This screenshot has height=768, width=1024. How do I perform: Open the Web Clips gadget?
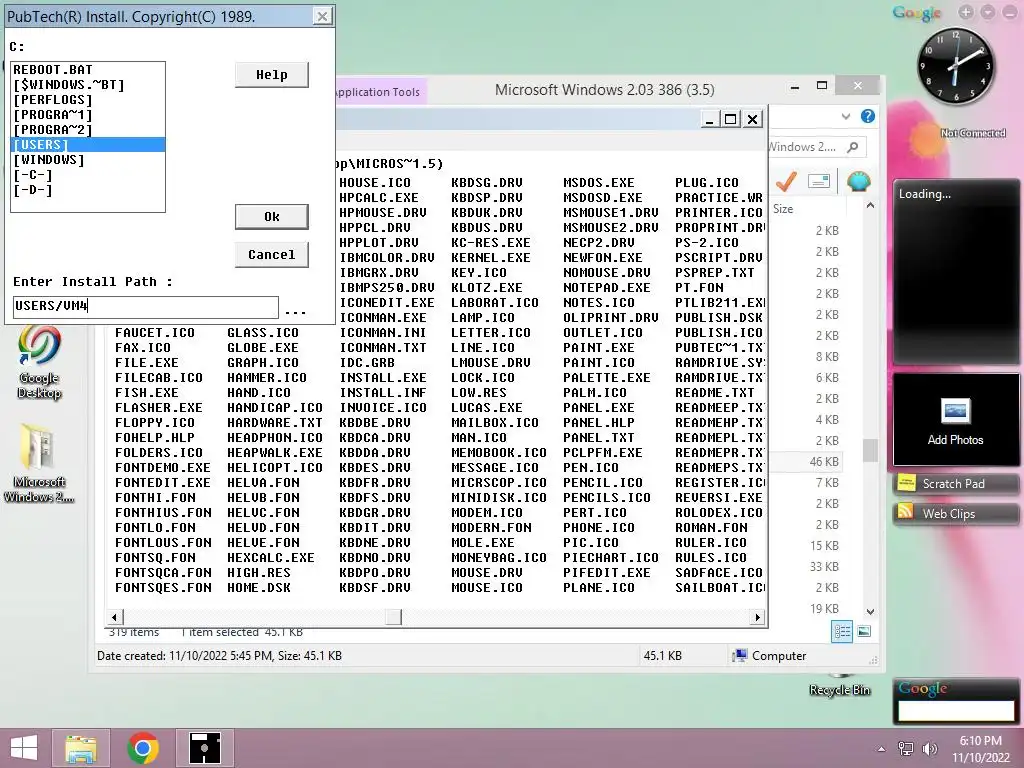coord(955,513)
